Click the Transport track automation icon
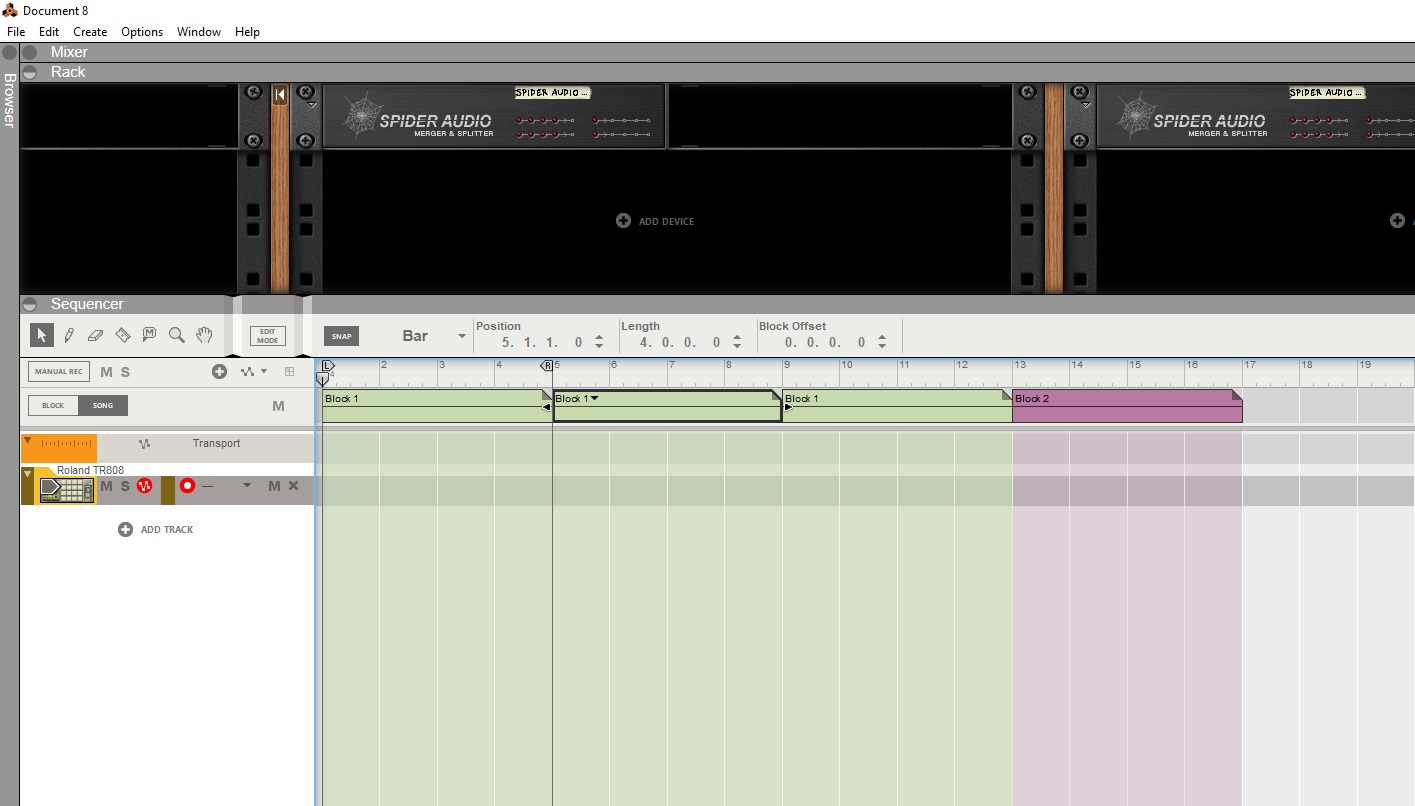This screenshot has width=1415, height=806. [x=144, y=444]
